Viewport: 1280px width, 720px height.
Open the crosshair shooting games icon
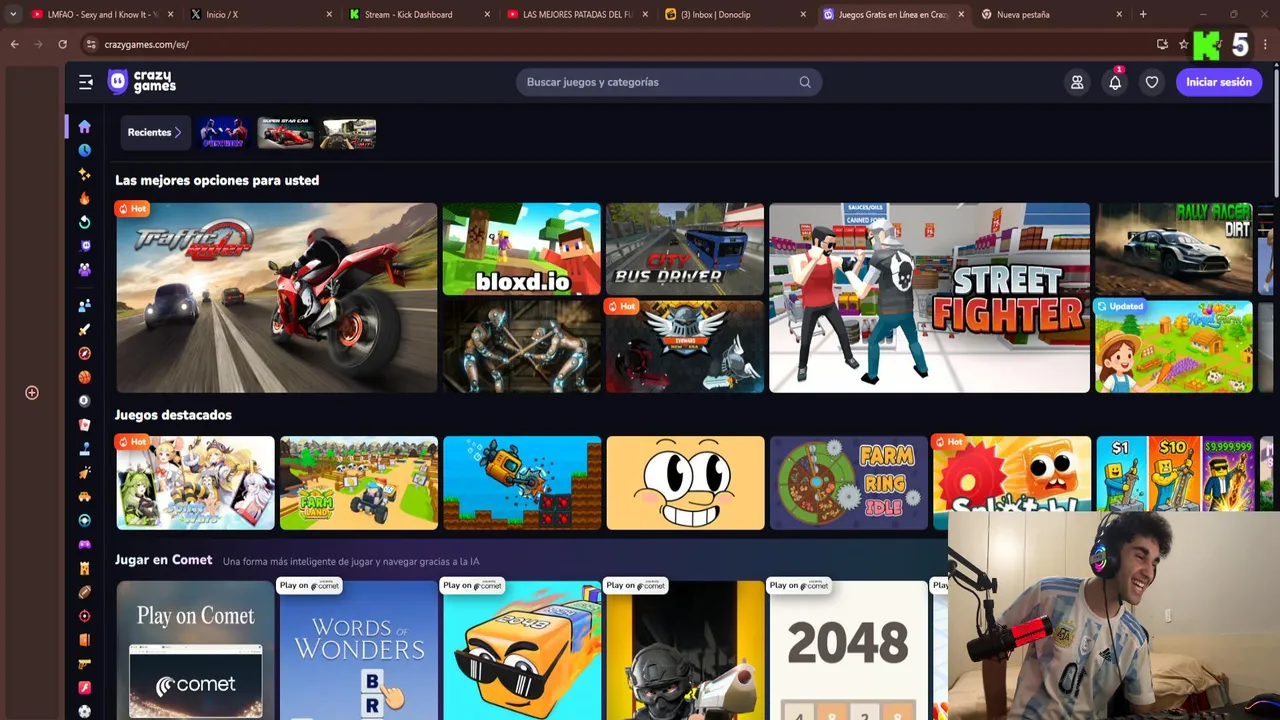coord(84,616)
